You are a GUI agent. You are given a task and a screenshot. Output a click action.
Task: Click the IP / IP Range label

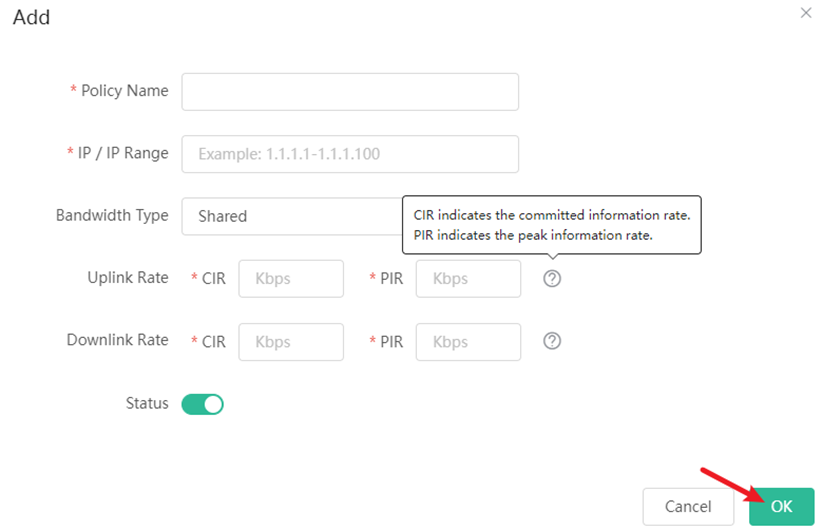coord(121,153)
